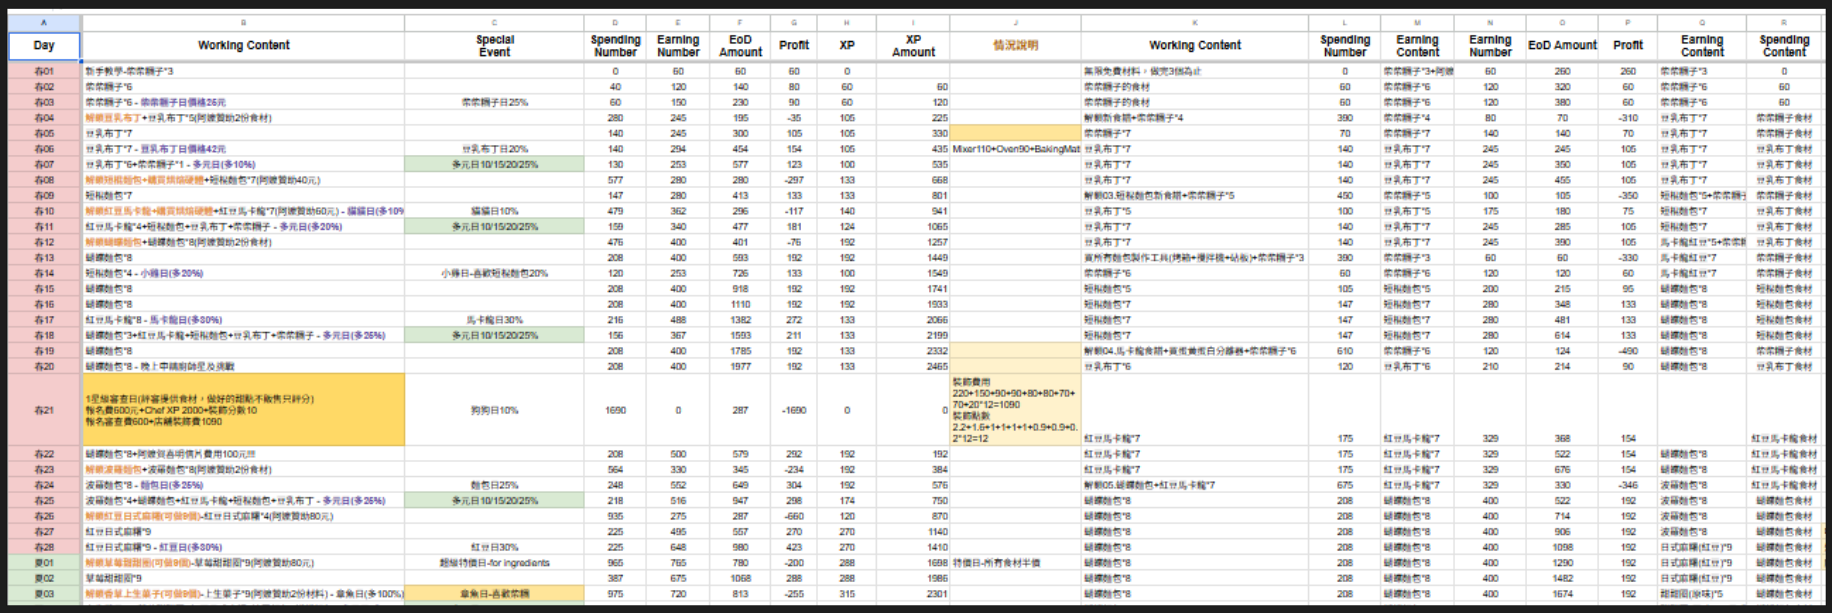The width and height of the screenshot is (1832, 613).
Task: Click the Working Content header in column K
Action: 1195,45
